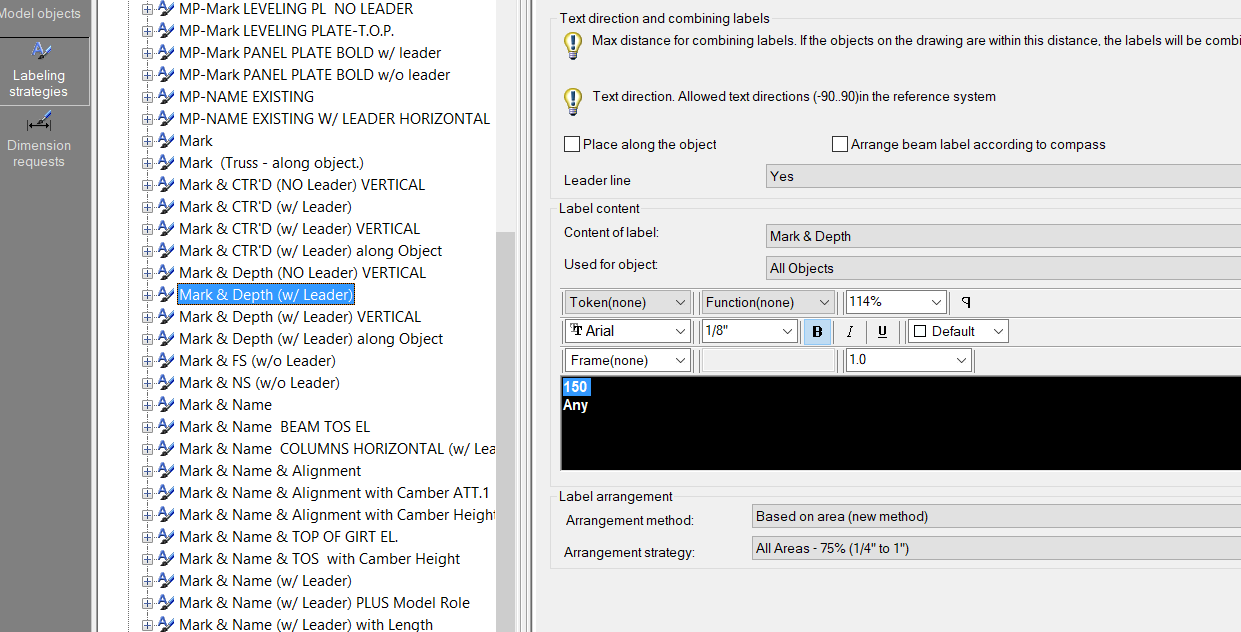Screen dimensions: 1241x632
Task: Select 'Mark & CTR'D (w/ Leader) along Object' item
Action: (x=310, y=251)
